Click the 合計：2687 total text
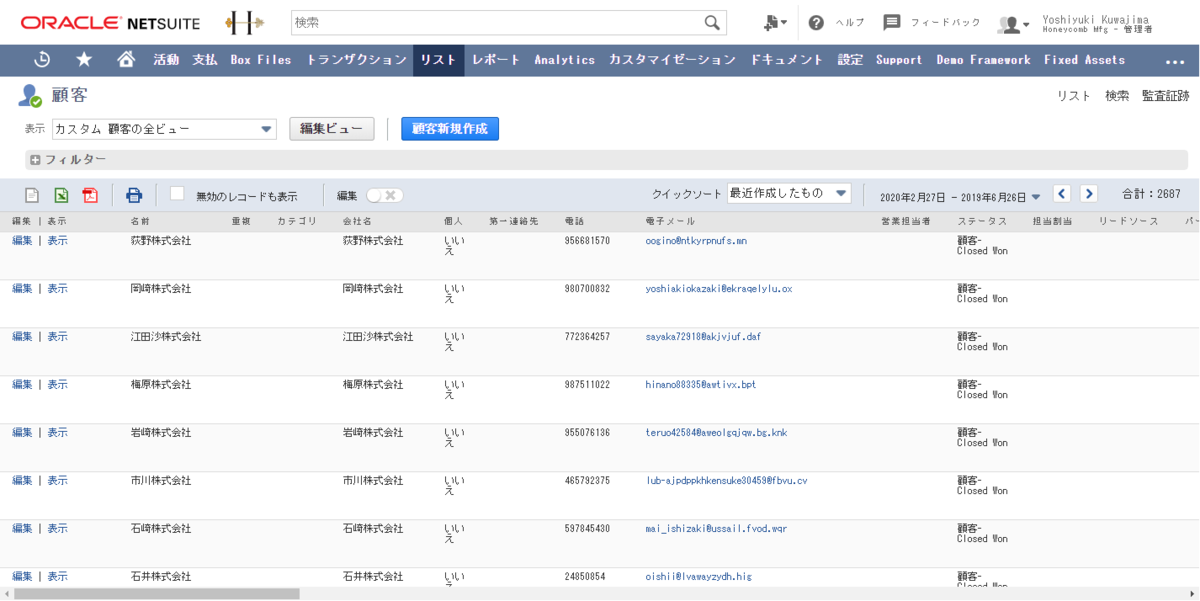This screenshot has height=601, width=1200. [1151, 194]
